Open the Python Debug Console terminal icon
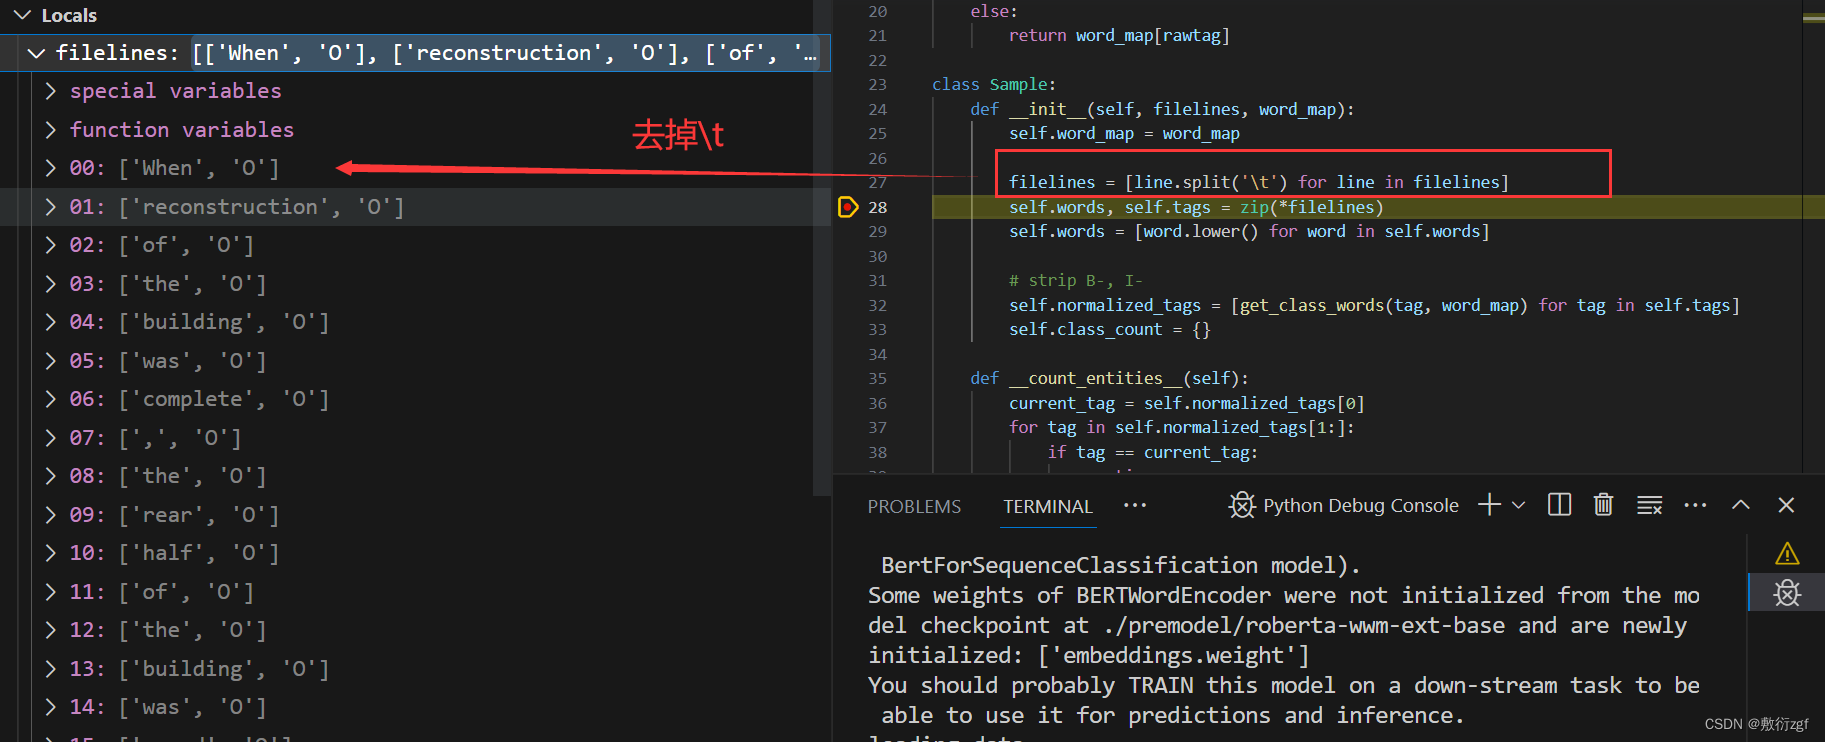 1242,505
